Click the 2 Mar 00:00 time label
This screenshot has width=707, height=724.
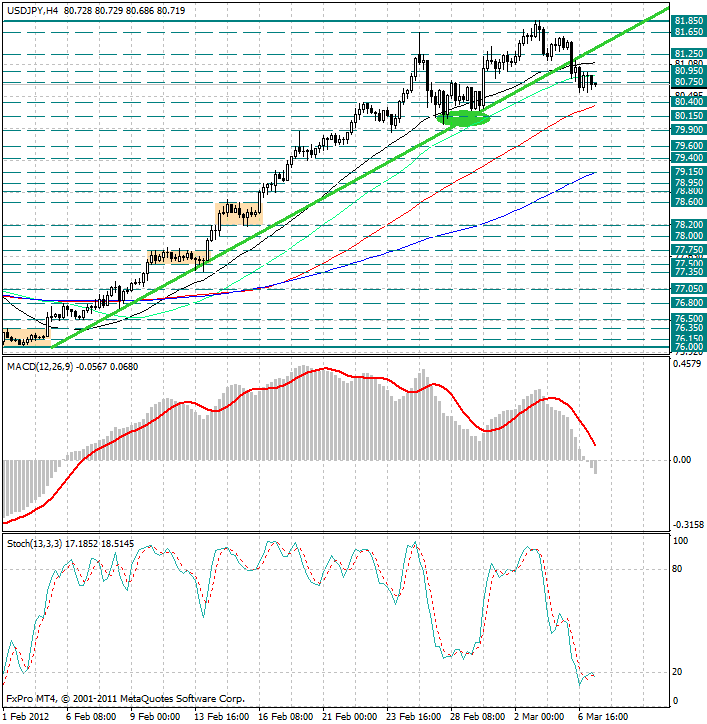coord(540,717)
